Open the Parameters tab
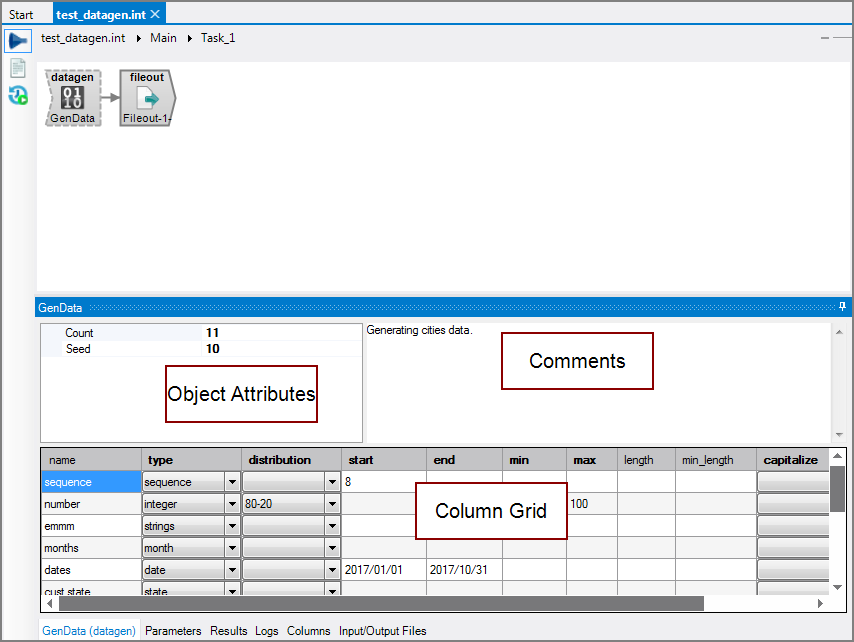The width and height of the screenshot is (854, 642). [x=173, y=631]
